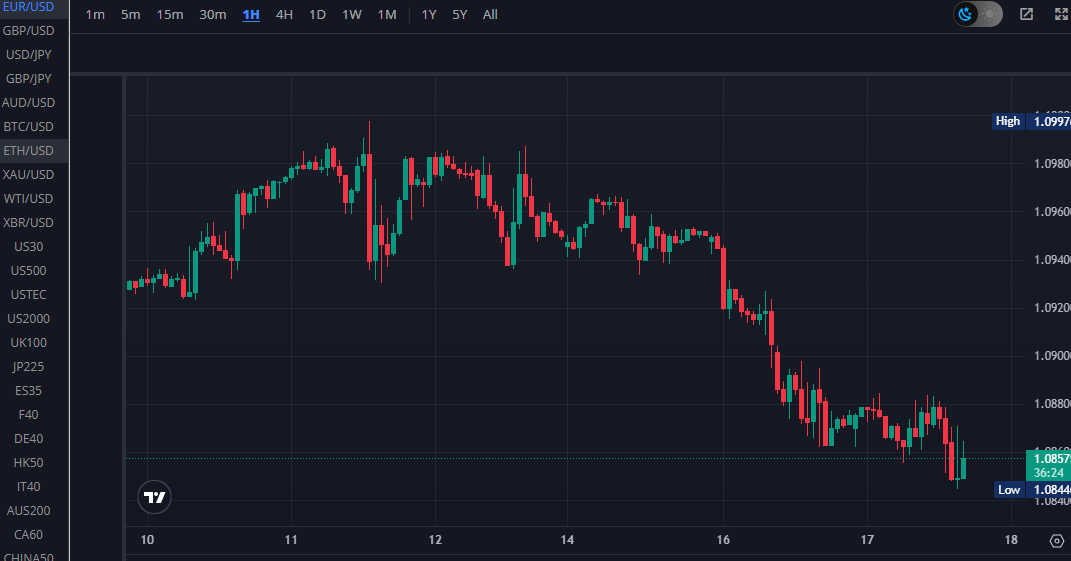Switch to the 1D timeframe
The height and width of the screenshot is (561, 1071).
[317, 14]
